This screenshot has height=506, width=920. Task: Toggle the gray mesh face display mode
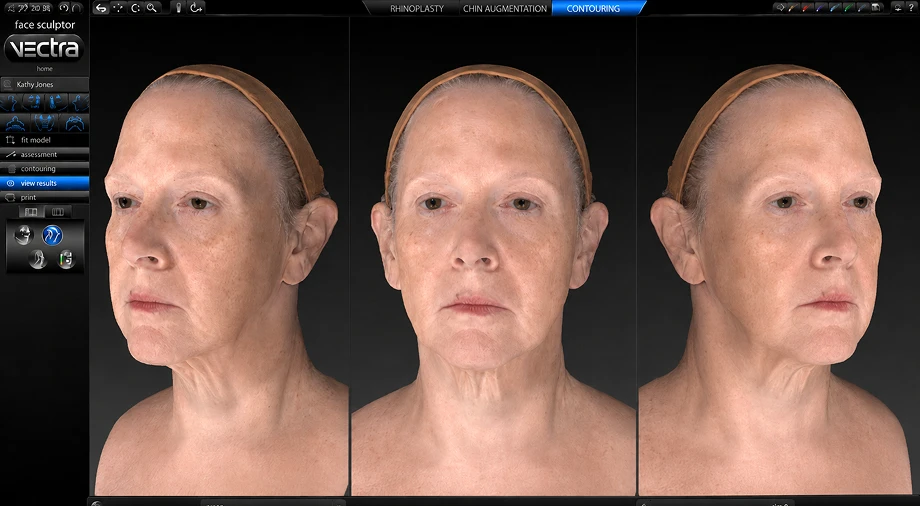(24, 235)
